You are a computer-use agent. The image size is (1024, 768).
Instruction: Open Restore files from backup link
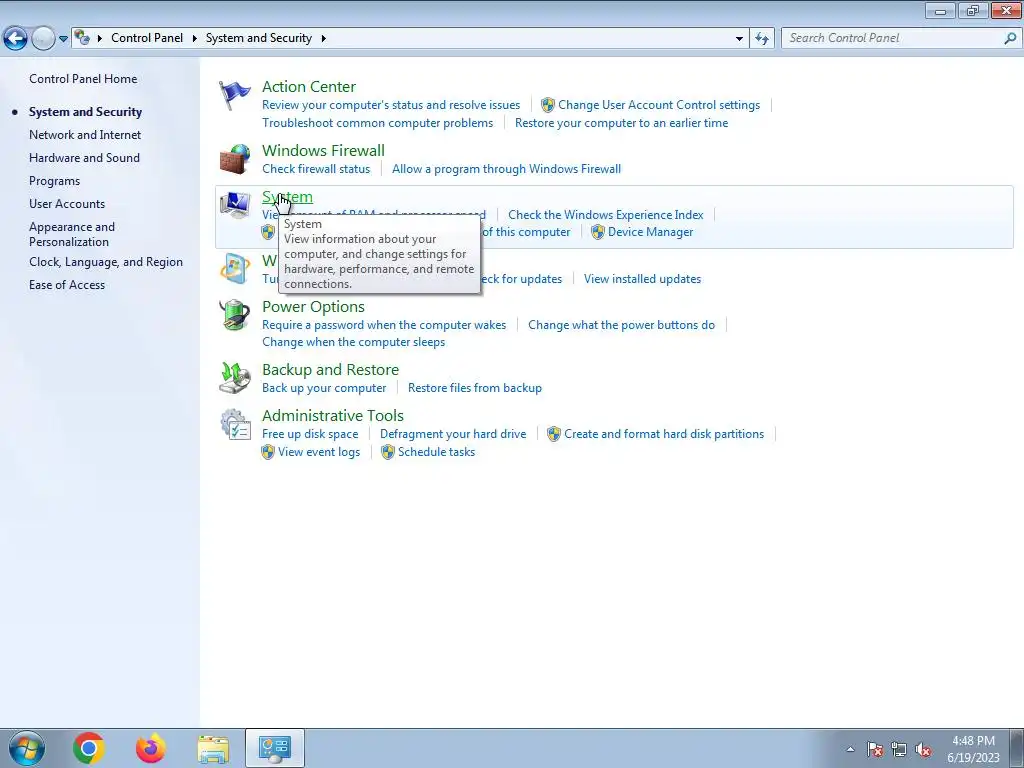tap(475, 388)
